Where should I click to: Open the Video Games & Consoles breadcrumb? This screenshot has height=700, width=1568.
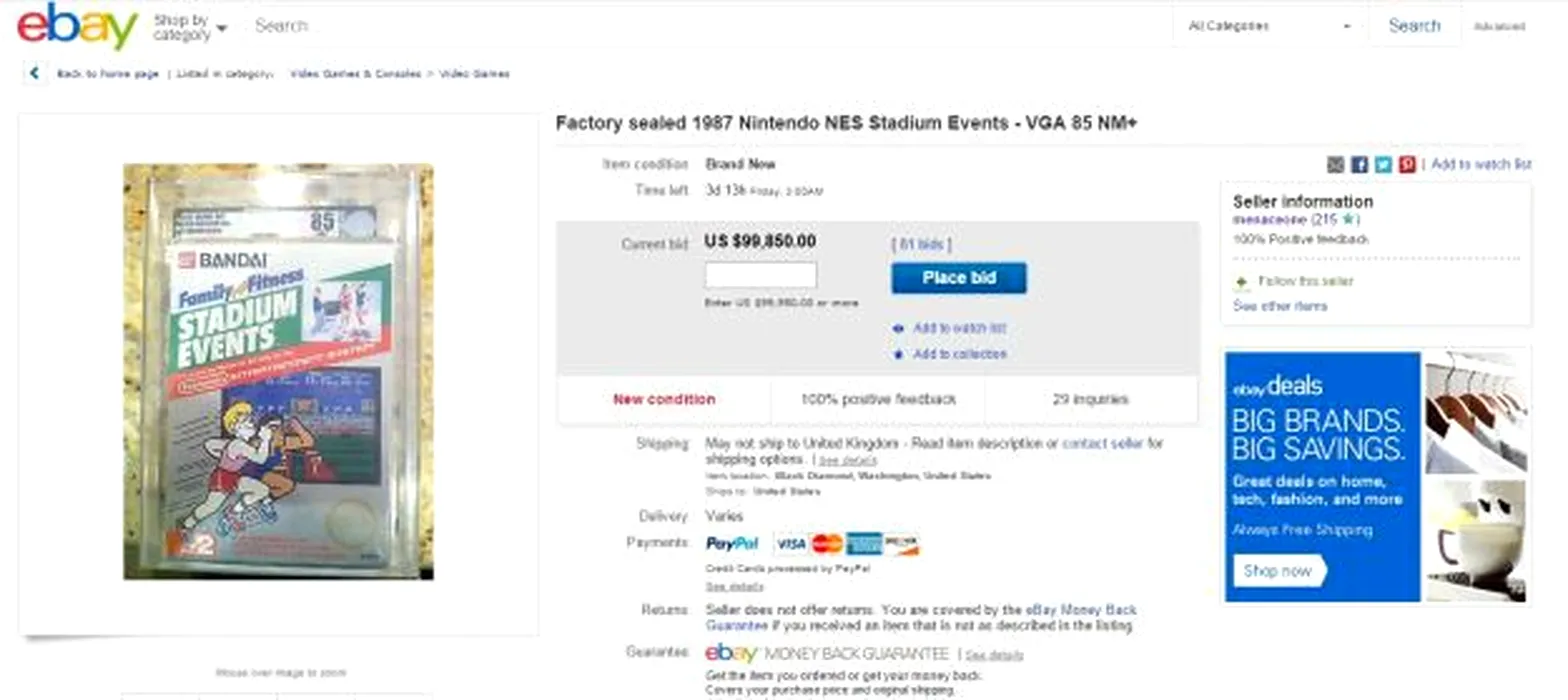pos(355,74)
